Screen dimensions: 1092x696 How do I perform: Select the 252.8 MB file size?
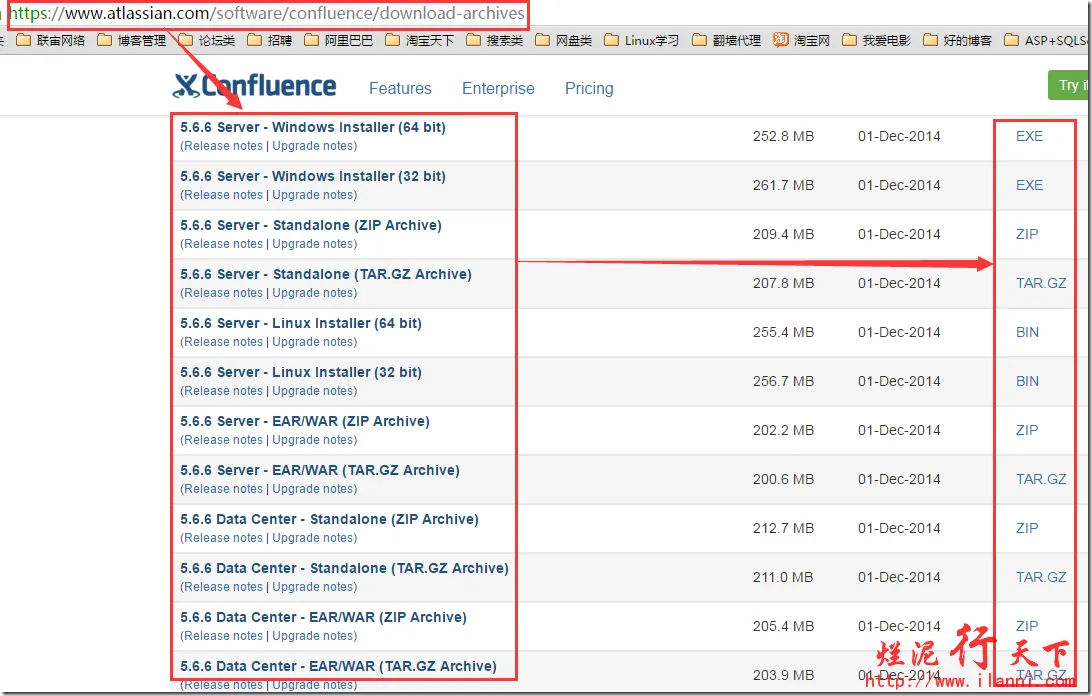click(783, 136)
